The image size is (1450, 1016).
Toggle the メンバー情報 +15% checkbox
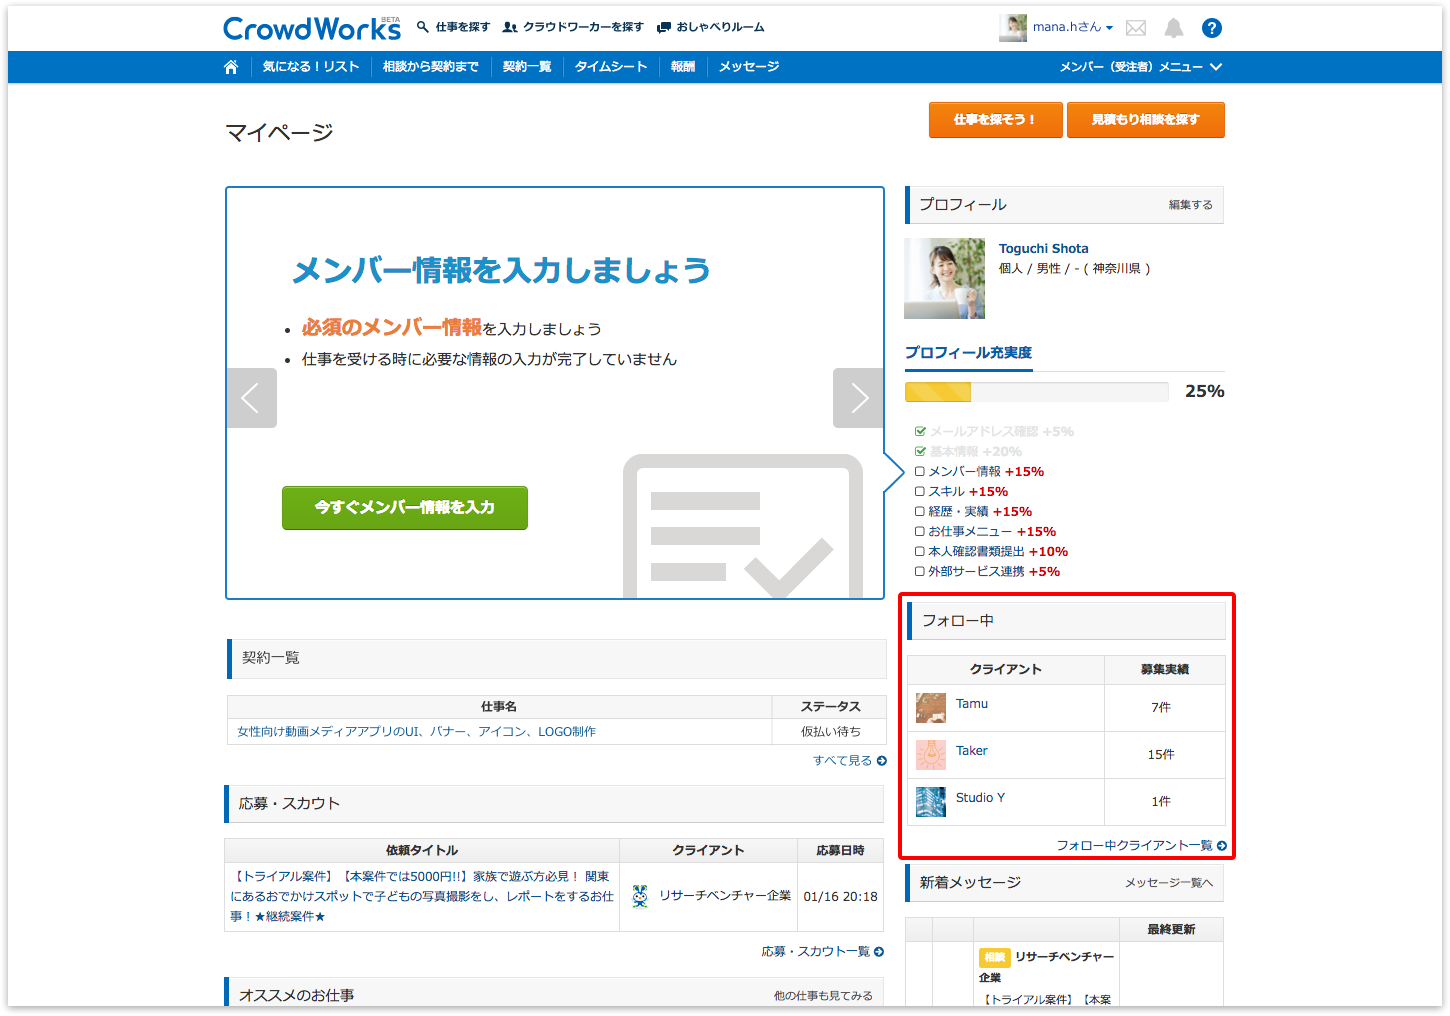[x=920, y=472]
